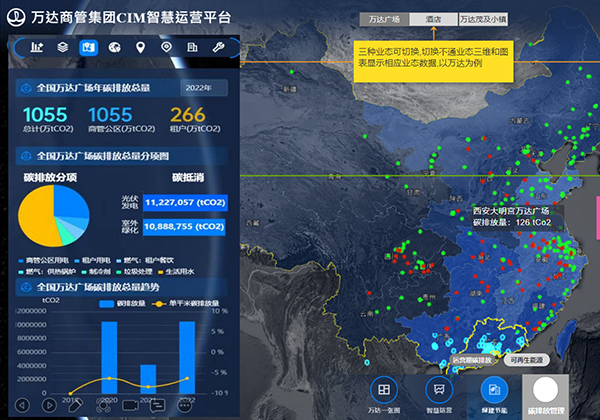The image size is (600, 420).
Task: Click the video camera icon
Action: pos(130,405)
